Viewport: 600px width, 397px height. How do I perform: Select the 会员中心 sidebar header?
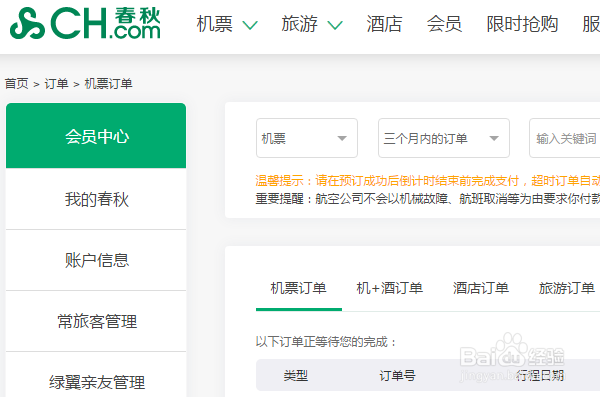[x=96, y=136]
